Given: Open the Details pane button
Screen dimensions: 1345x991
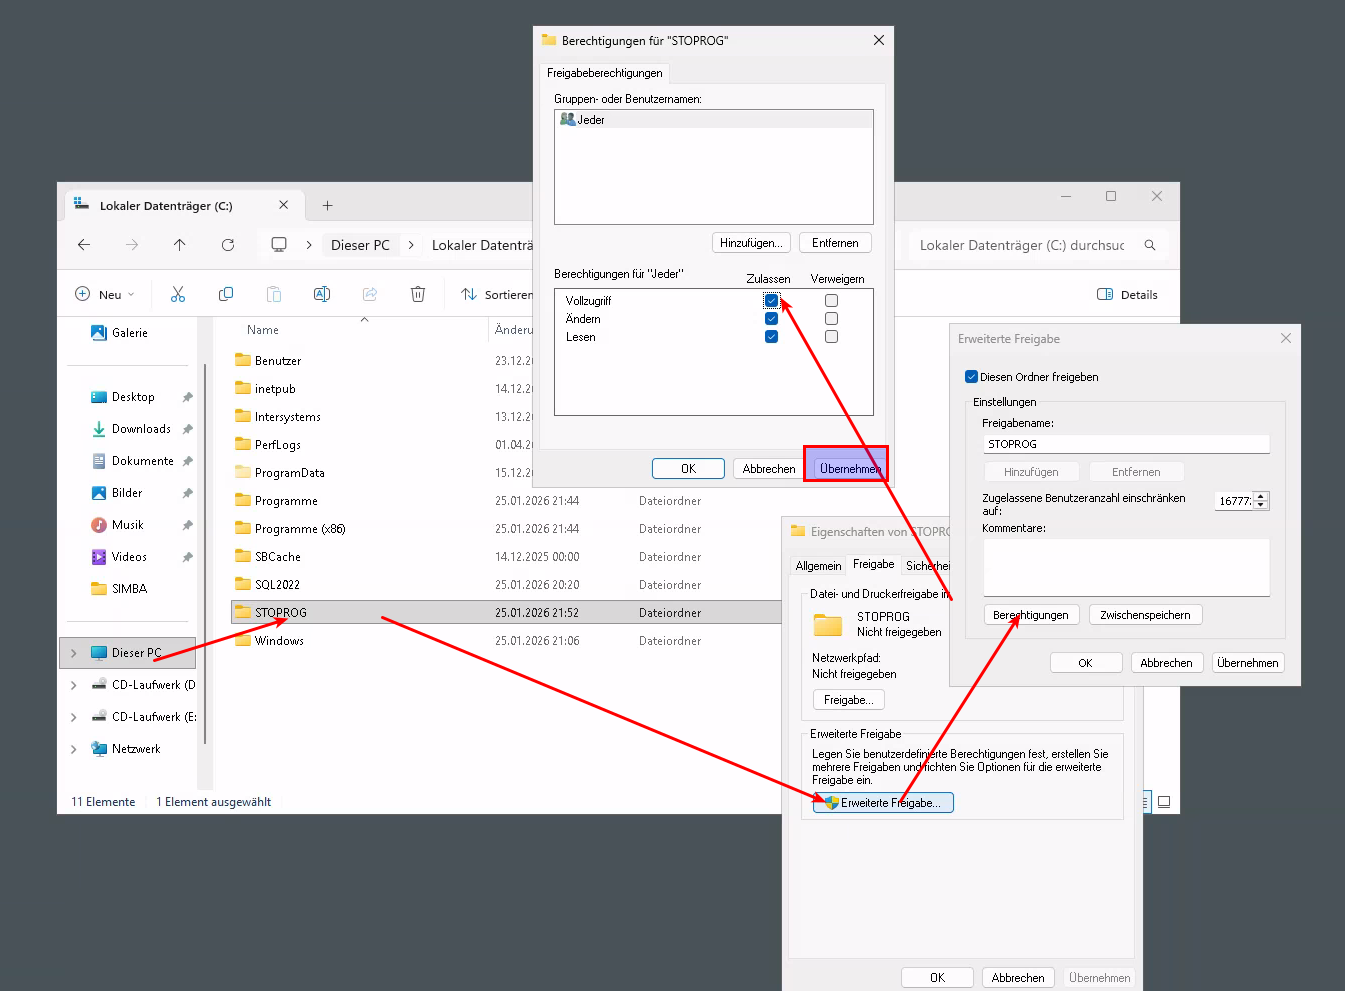Looking at the screenshot, I should click(1127, 295).
